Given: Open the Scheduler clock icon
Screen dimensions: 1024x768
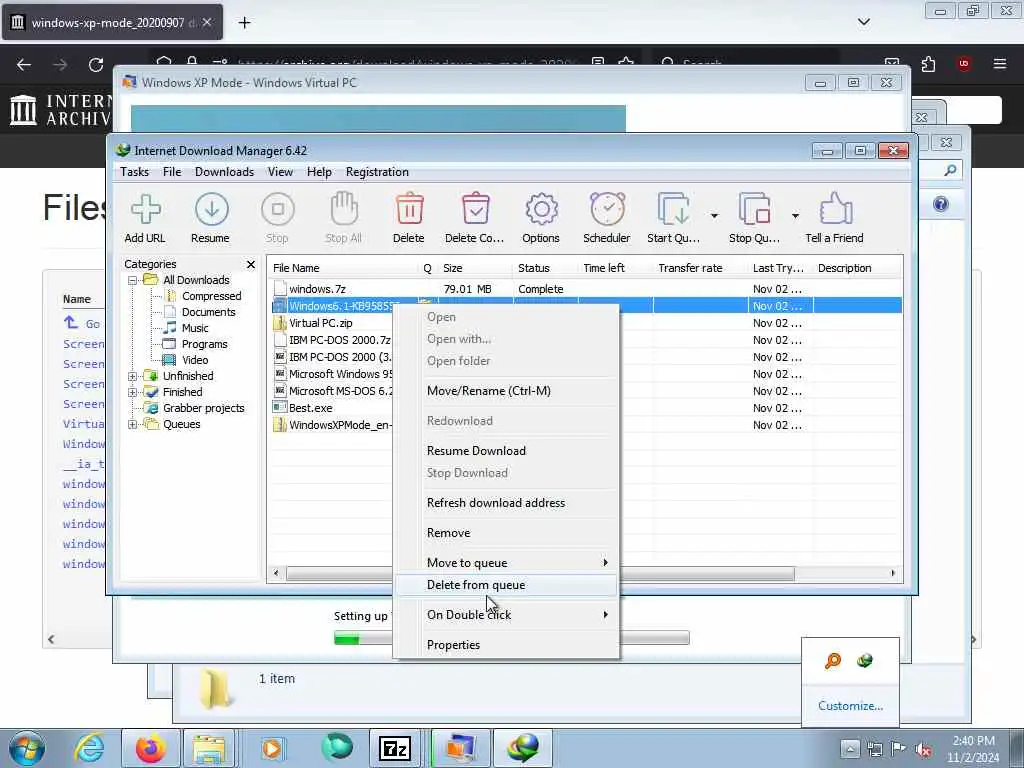Looking at the screenshot, I should (607, 209).
